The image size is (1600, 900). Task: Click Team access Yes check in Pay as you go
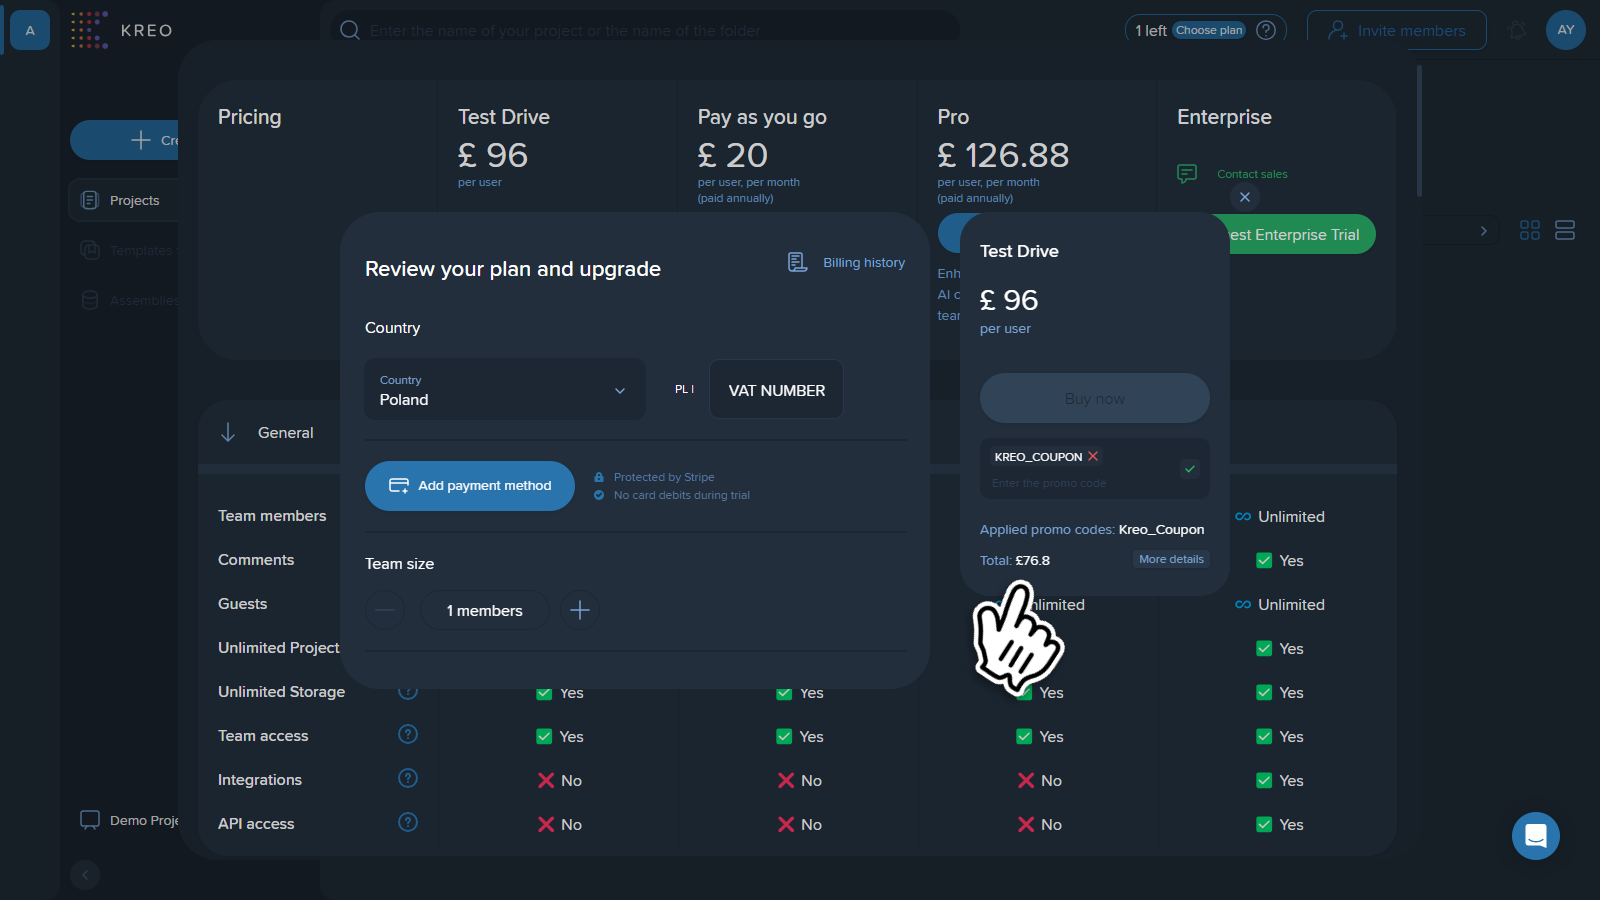point(784,736)
